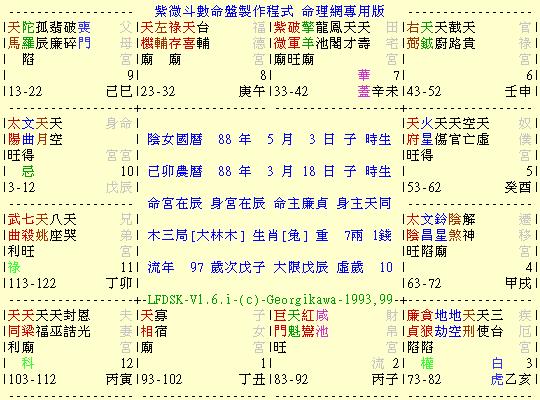Click the 虛歲 10 text
The height and width of the screenshot is (400, 540).
point(364,267)
